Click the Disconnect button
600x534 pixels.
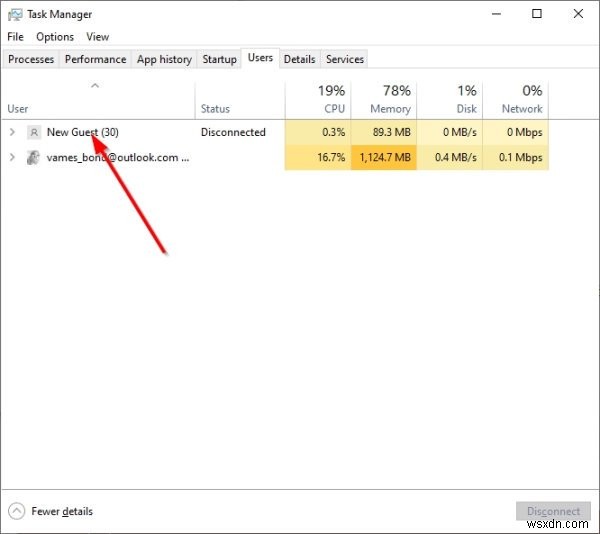click(x=553, y=511)
